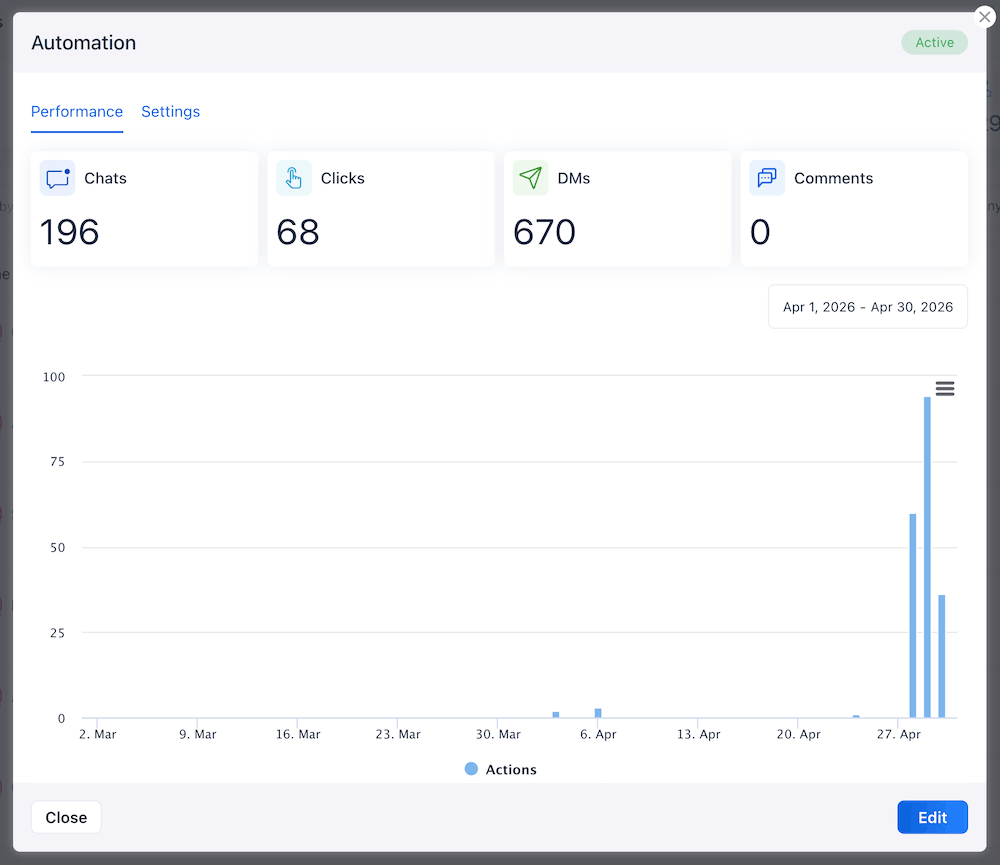The height and width of the screenshot is (865, 1000).
Task: Click the 16. Mar x-axis label
Action: point(298,734)
